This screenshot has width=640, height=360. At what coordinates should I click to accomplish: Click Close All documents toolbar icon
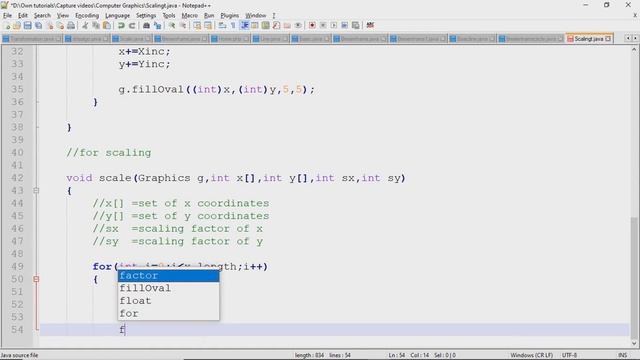[x=60, y=25]
